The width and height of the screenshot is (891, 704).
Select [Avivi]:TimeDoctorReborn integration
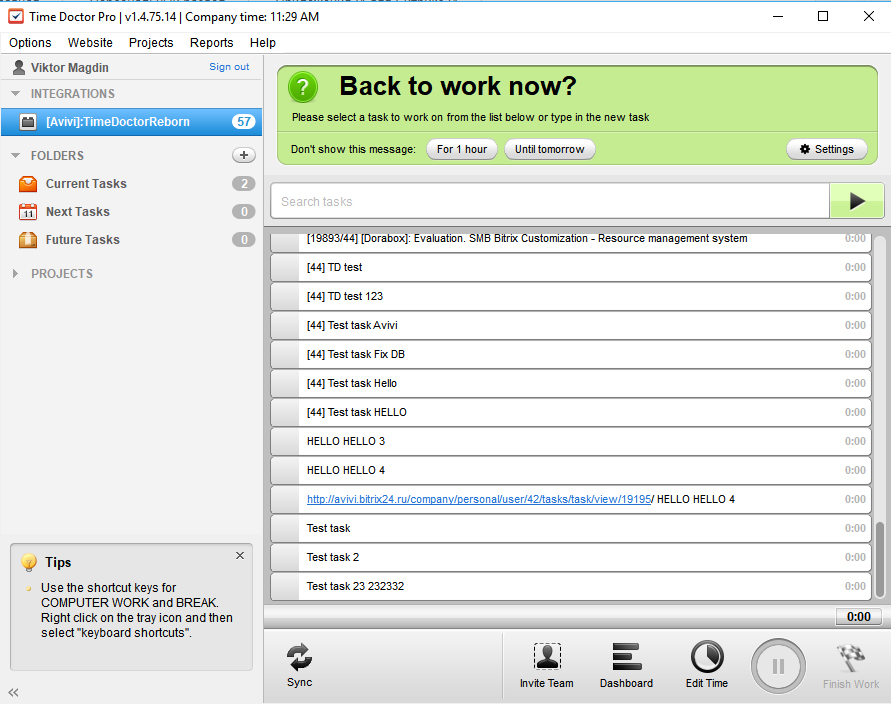point(131,122)
